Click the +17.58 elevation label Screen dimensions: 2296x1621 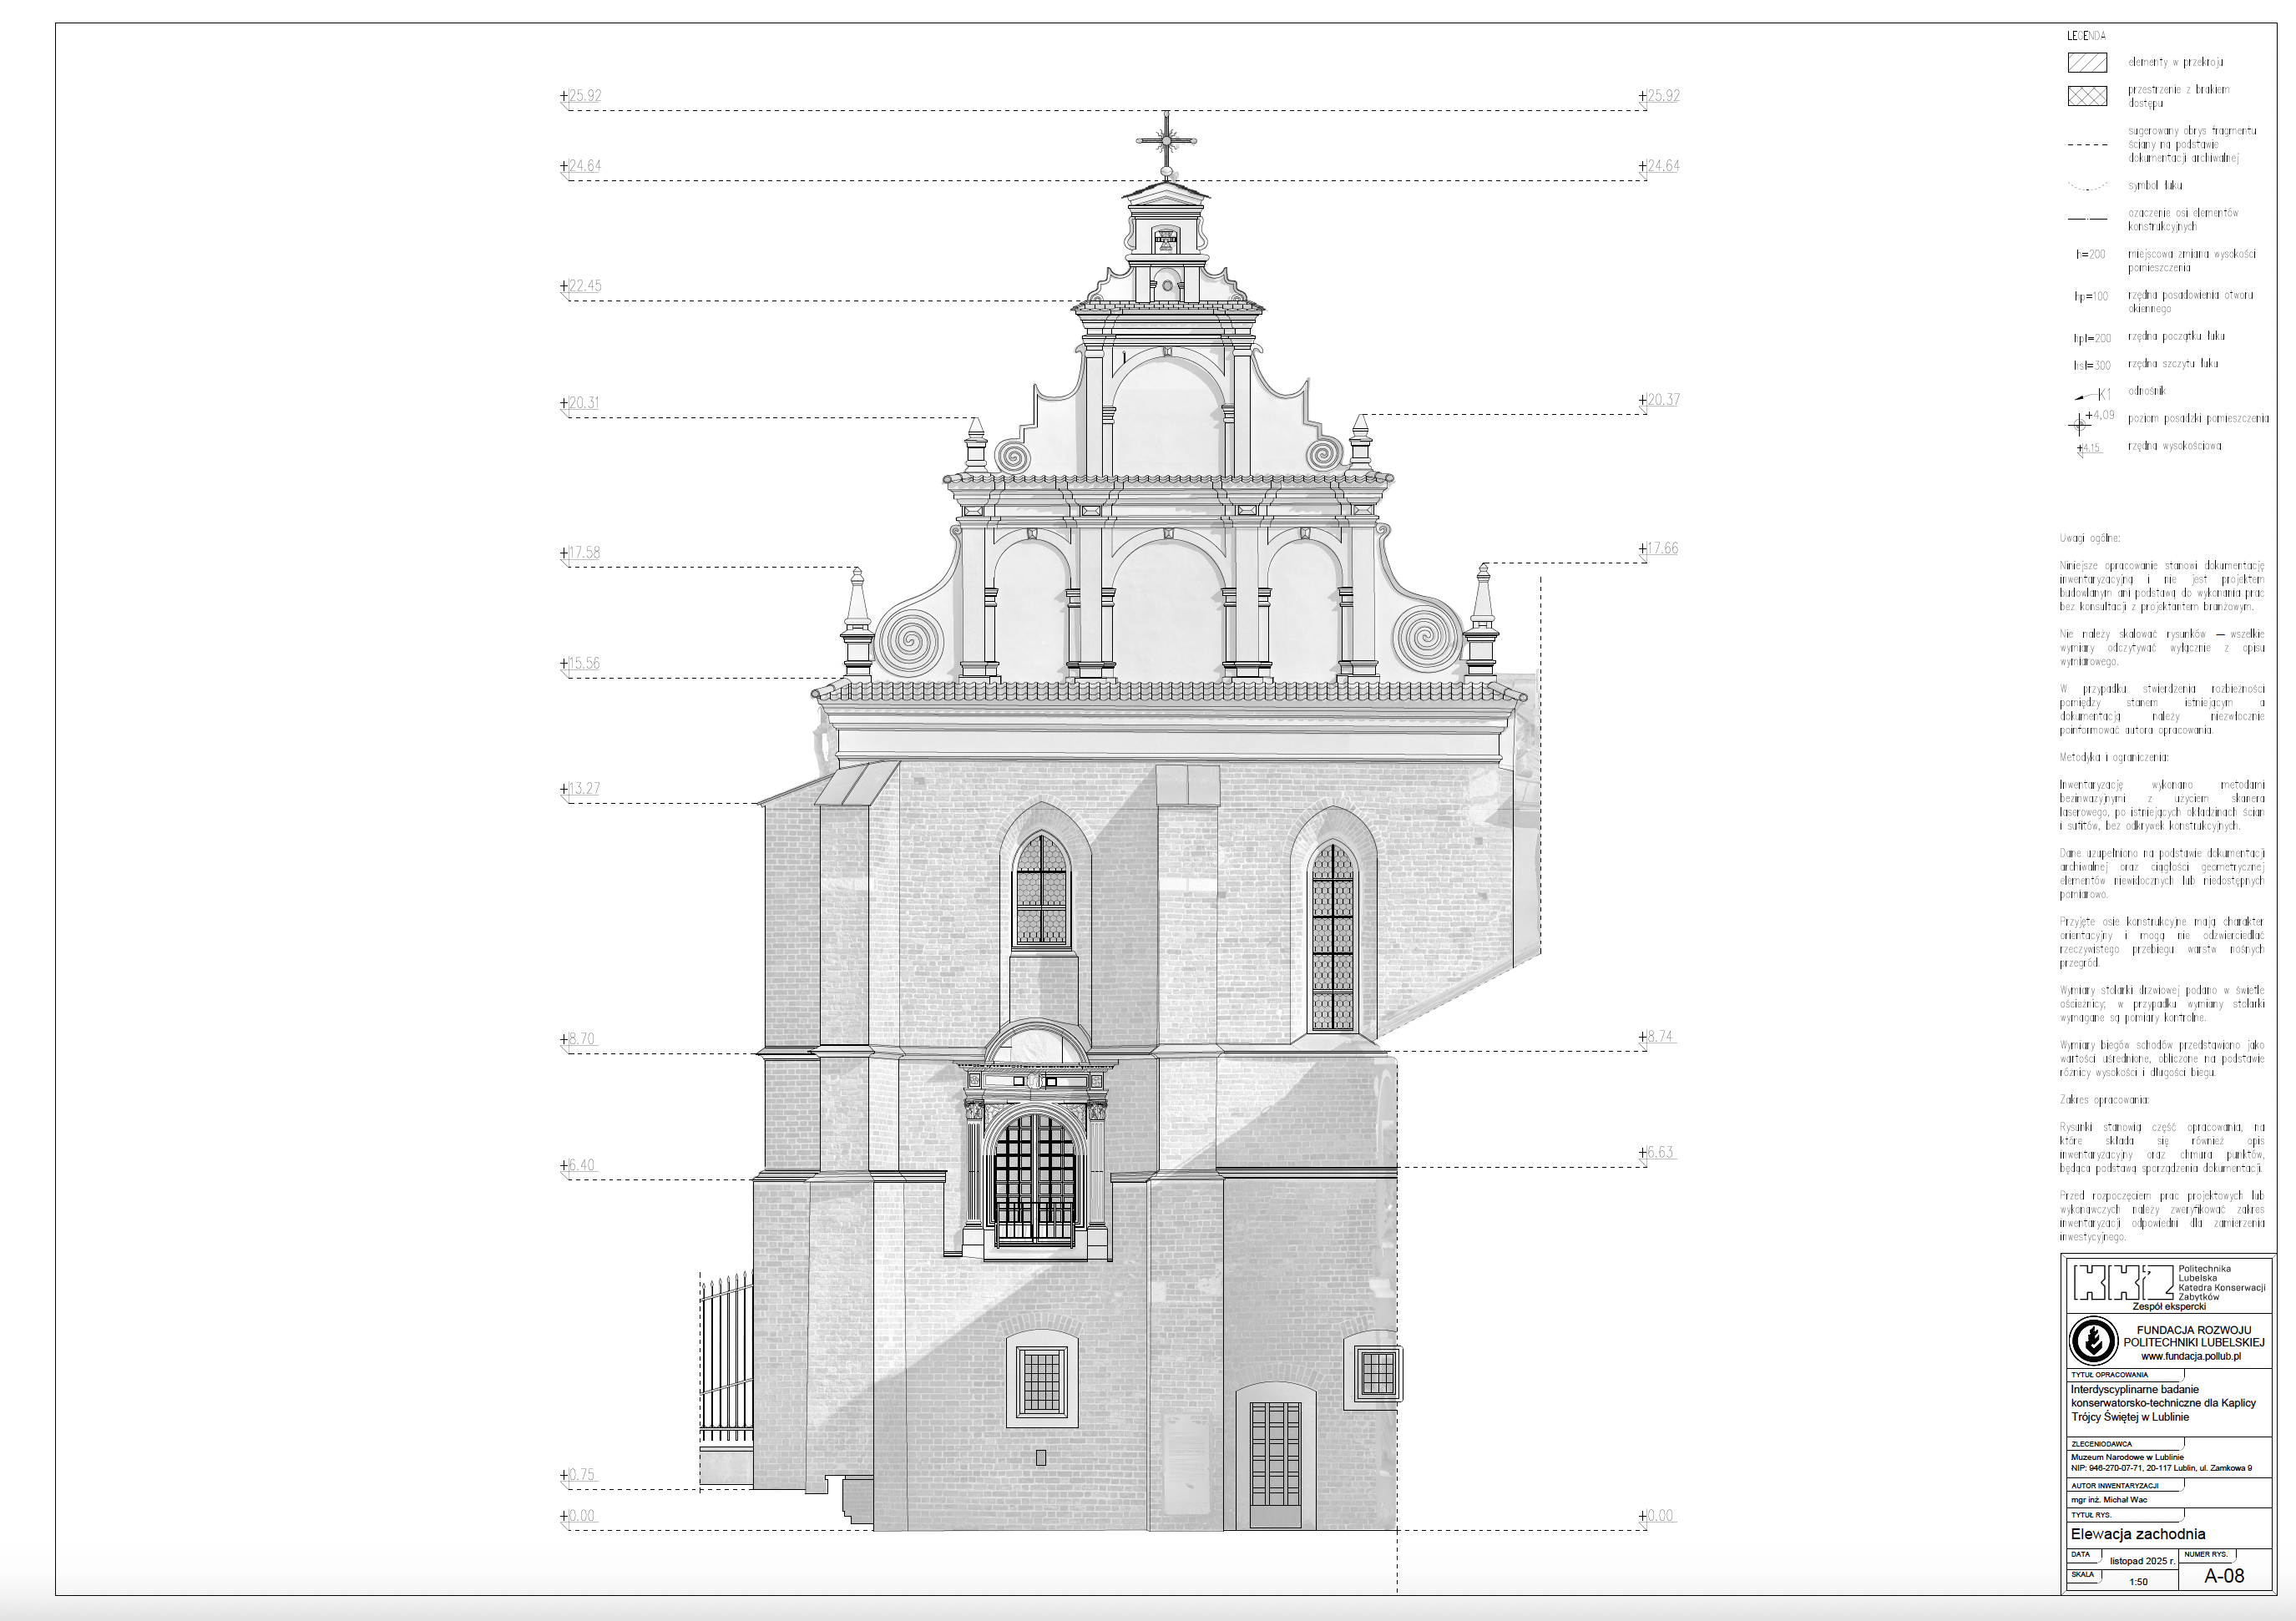coord(580,553)
